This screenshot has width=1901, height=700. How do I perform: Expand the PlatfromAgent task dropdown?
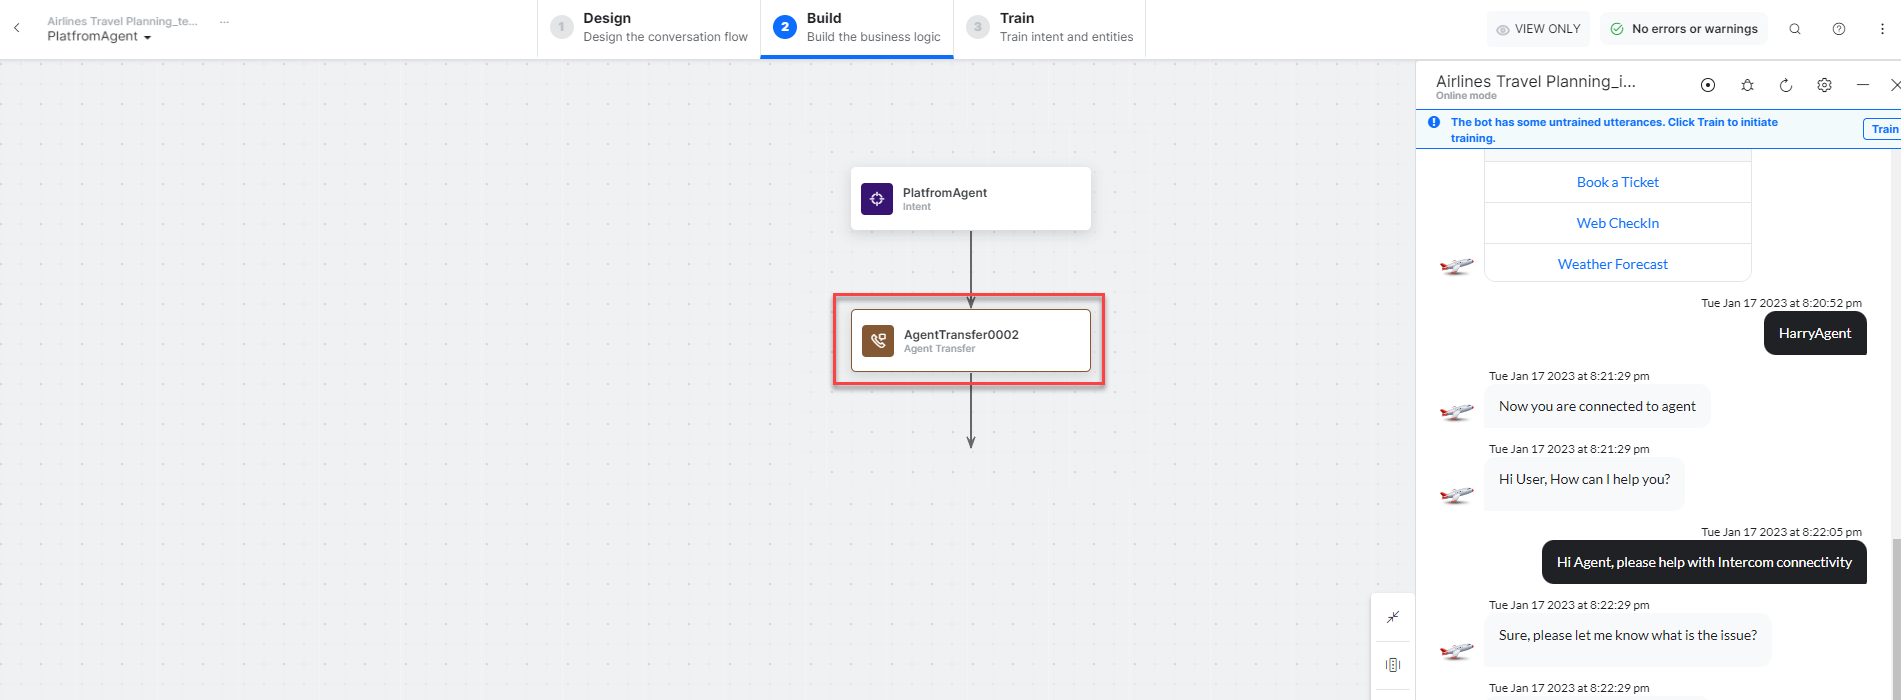pyautogui.click(x=147, y=37)
